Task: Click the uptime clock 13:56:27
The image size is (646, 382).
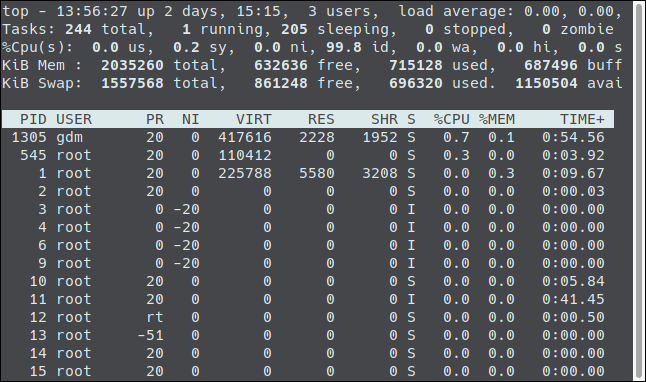Action: (x=92, y=11)
